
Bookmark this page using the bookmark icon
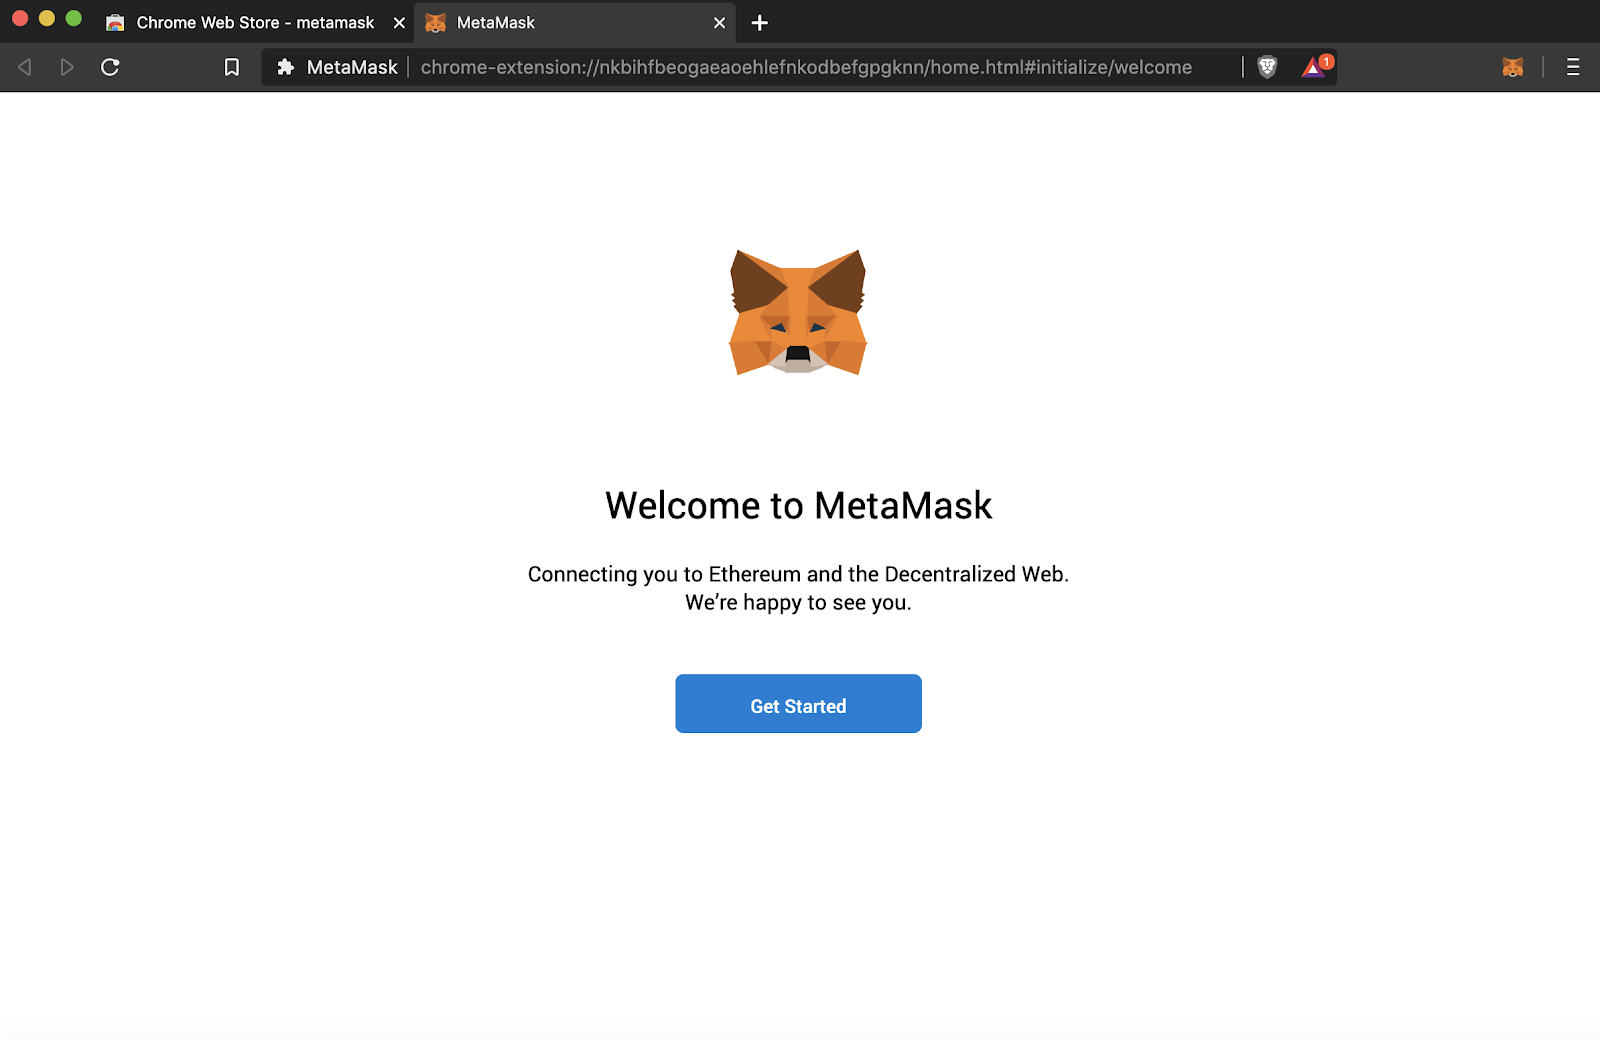[231, 67]
